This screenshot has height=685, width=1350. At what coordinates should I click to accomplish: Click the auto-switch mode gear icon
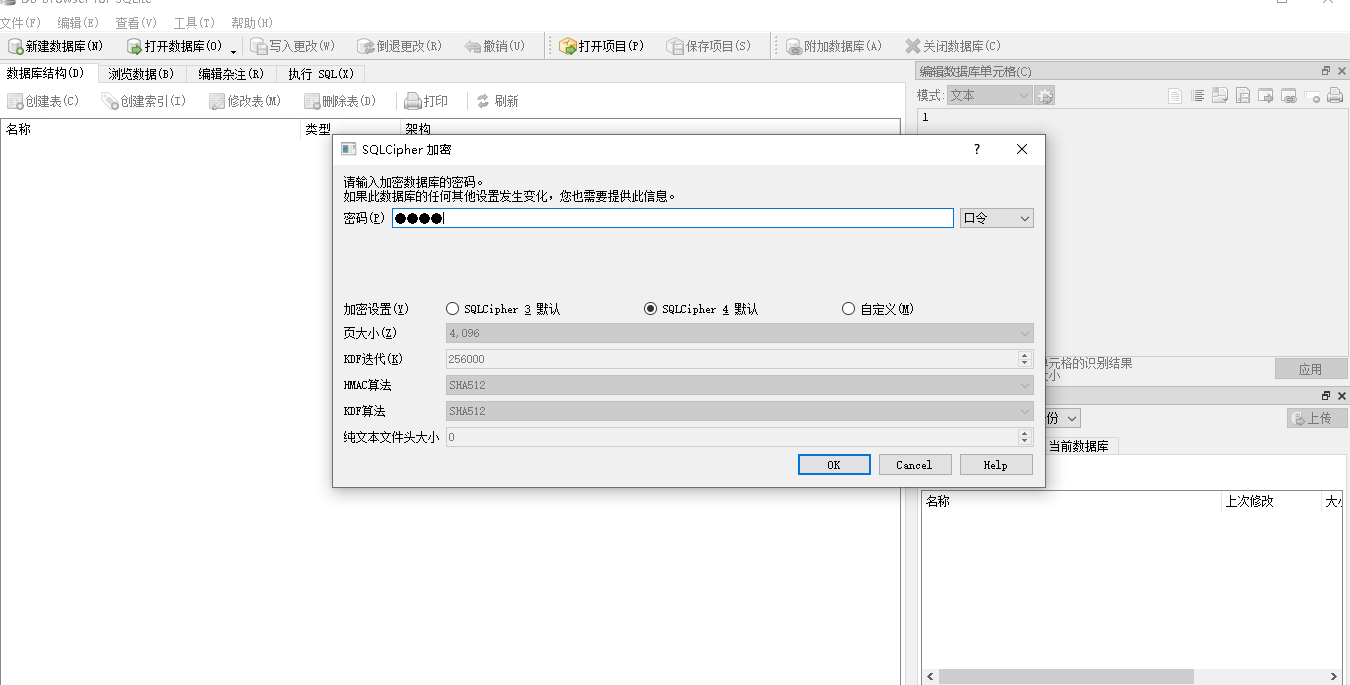pos(1045,96)
